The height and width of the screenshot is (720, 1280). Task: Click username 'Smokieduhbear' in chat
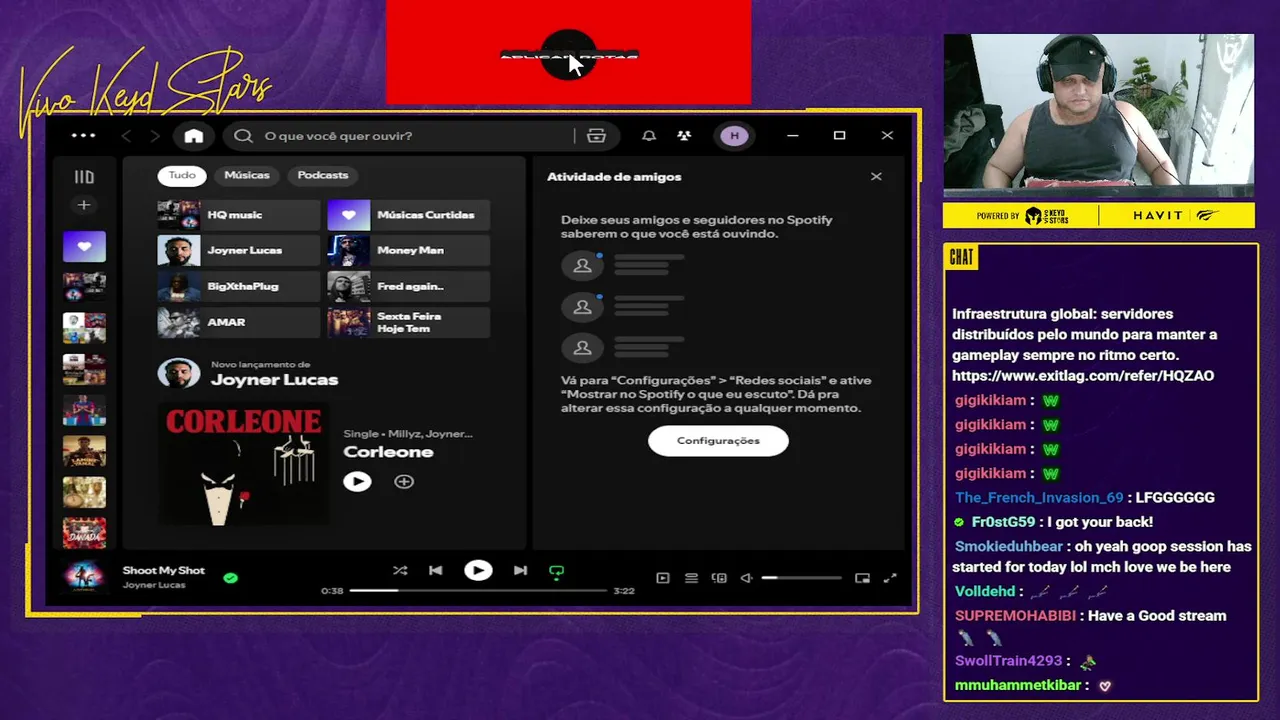(1010, 547)
